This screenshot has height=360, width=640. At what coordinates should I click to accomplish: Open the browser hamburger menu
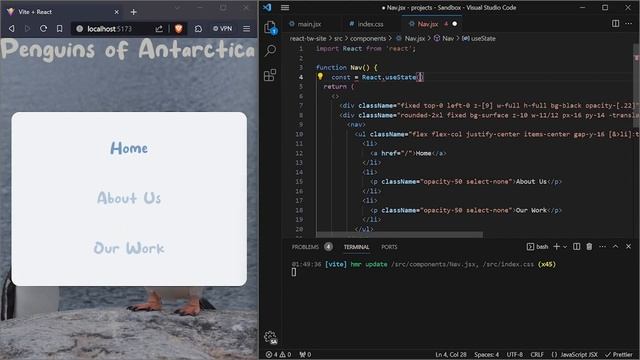[247, 29]
